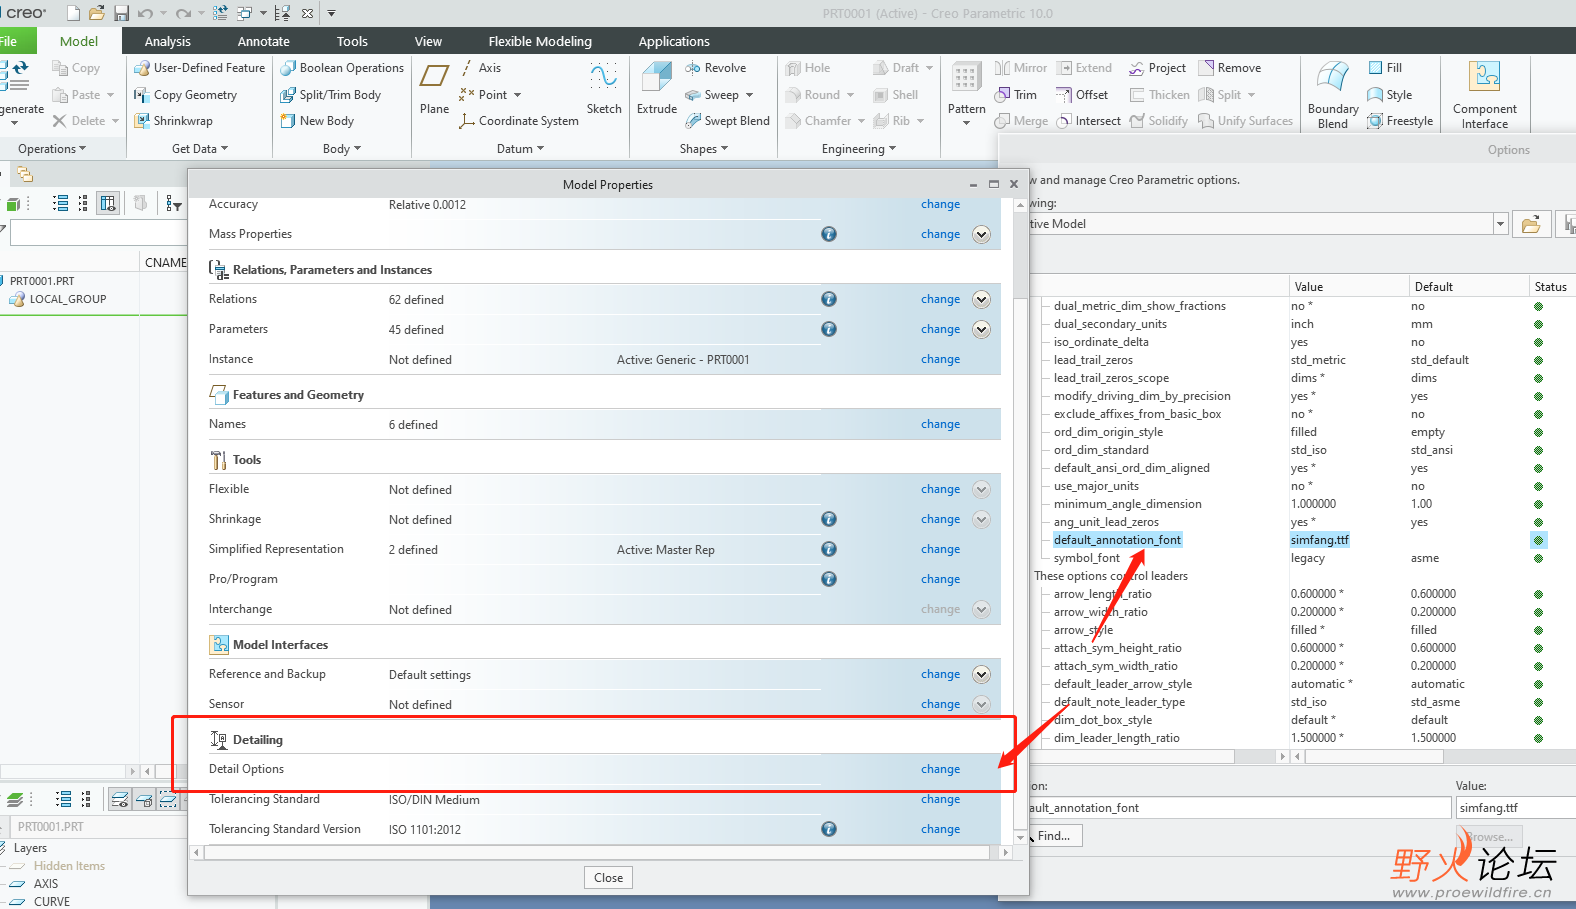Viewport: 1576px width, 909px height.
Task: Open the Operations group dropdown
Action: pos(52,149)
